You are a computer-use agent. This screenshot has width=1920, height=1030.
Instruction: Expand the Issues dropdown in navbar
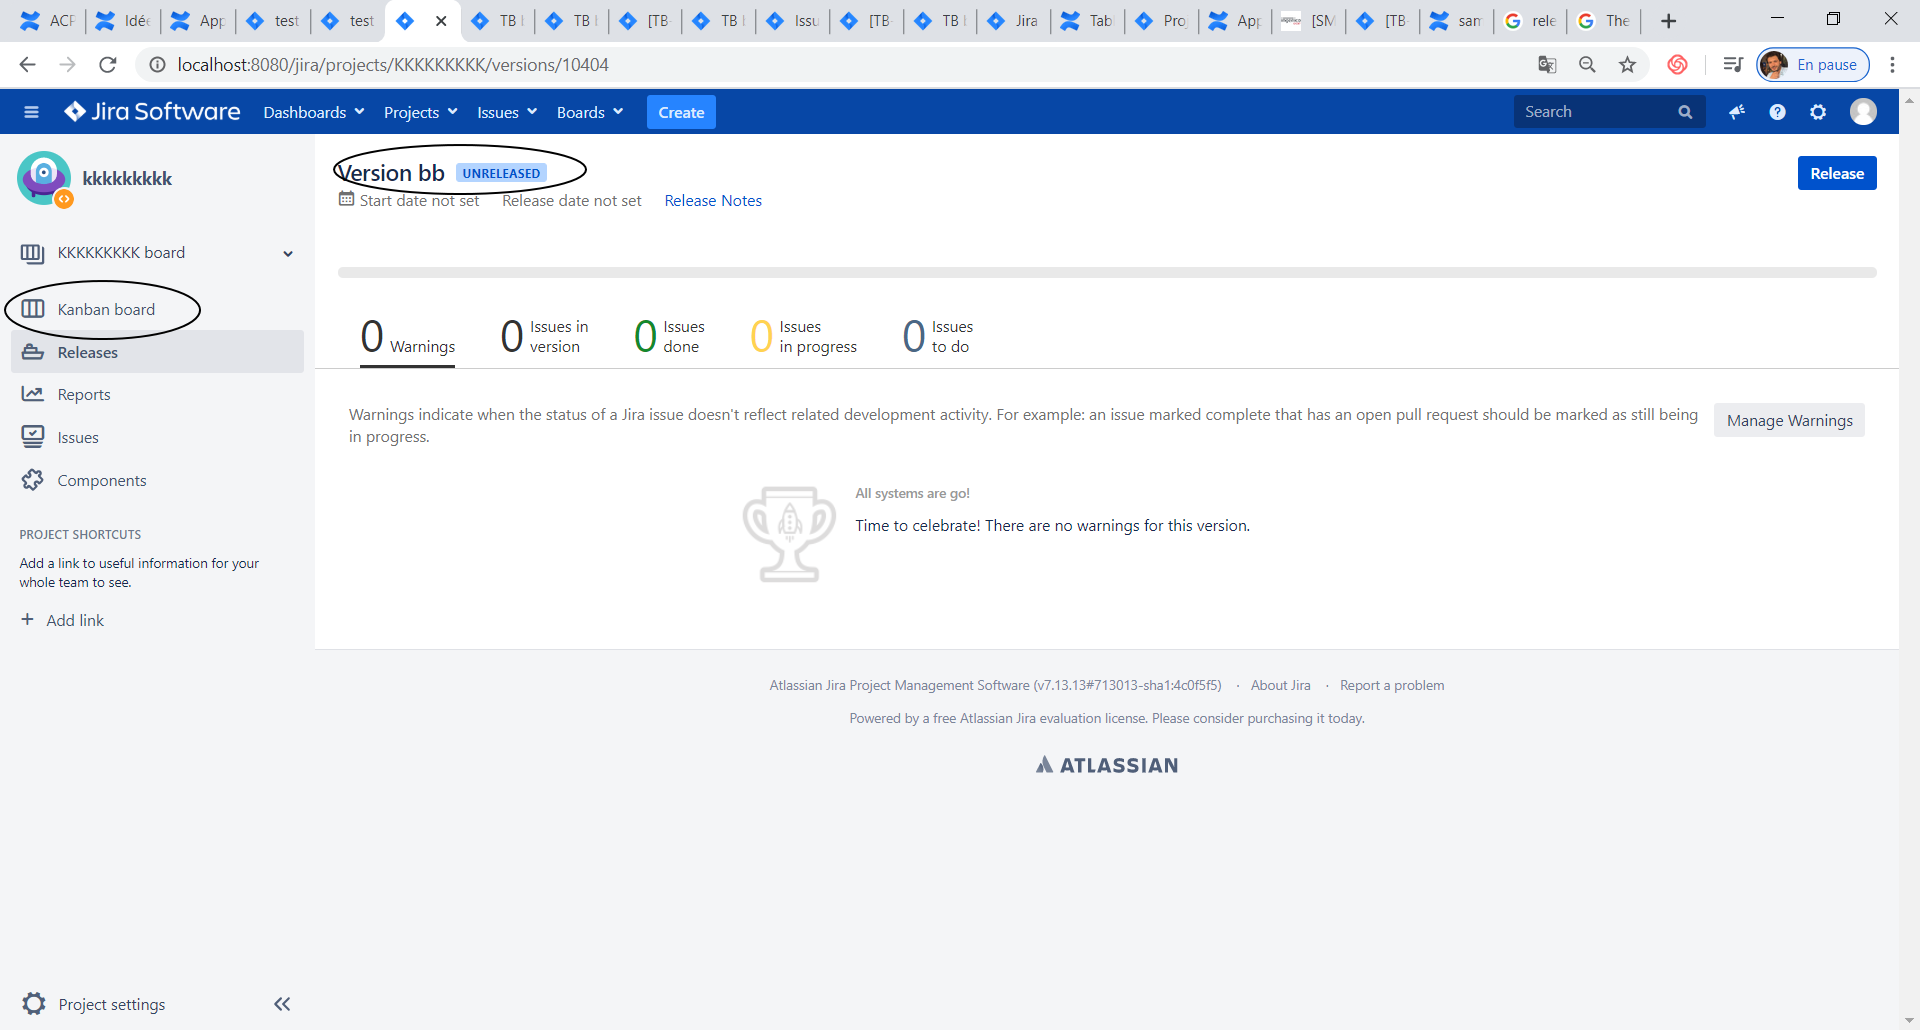tap(507, 112)
